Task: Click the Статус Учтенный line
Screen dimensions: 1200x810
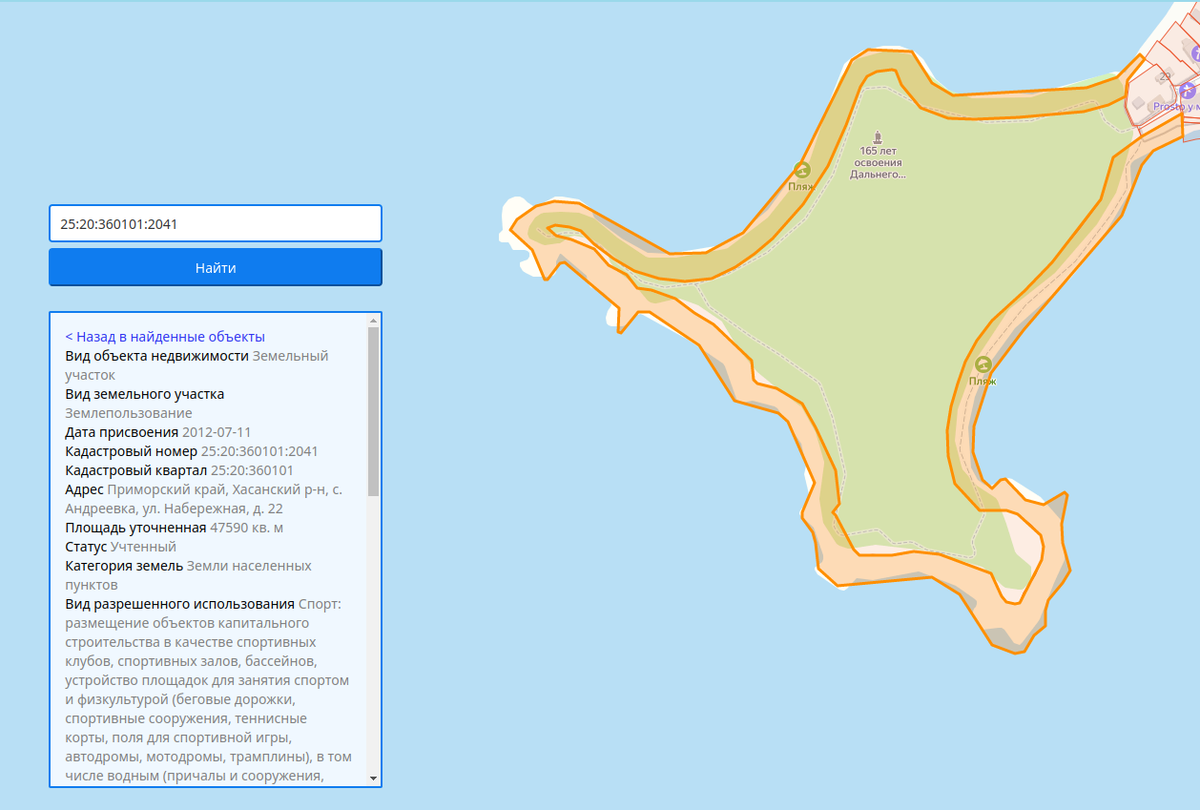Action: pos(121,547)
